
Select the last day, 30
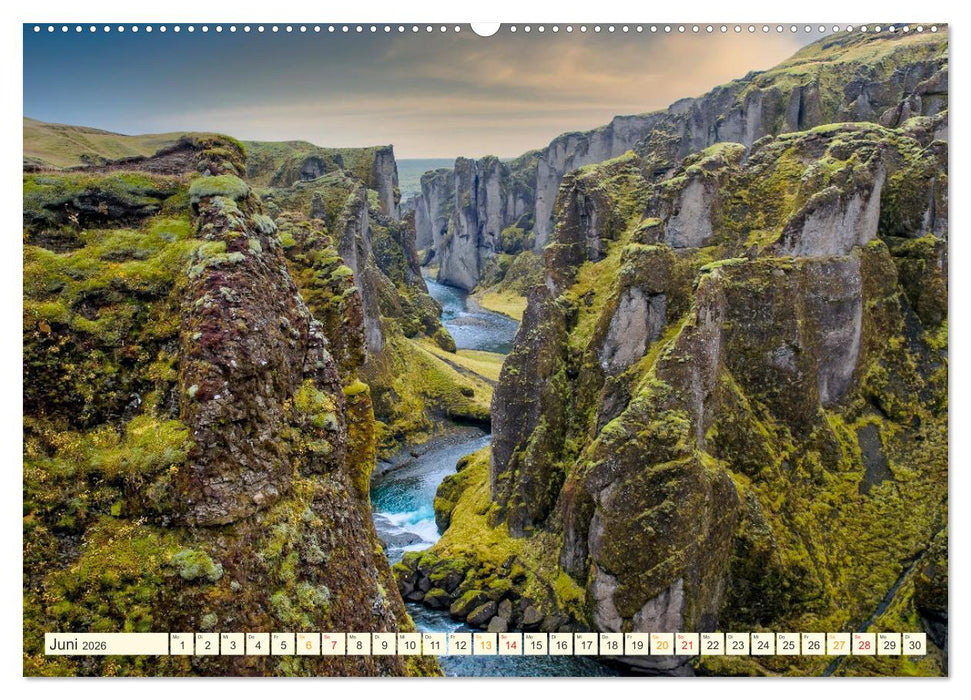914,644
